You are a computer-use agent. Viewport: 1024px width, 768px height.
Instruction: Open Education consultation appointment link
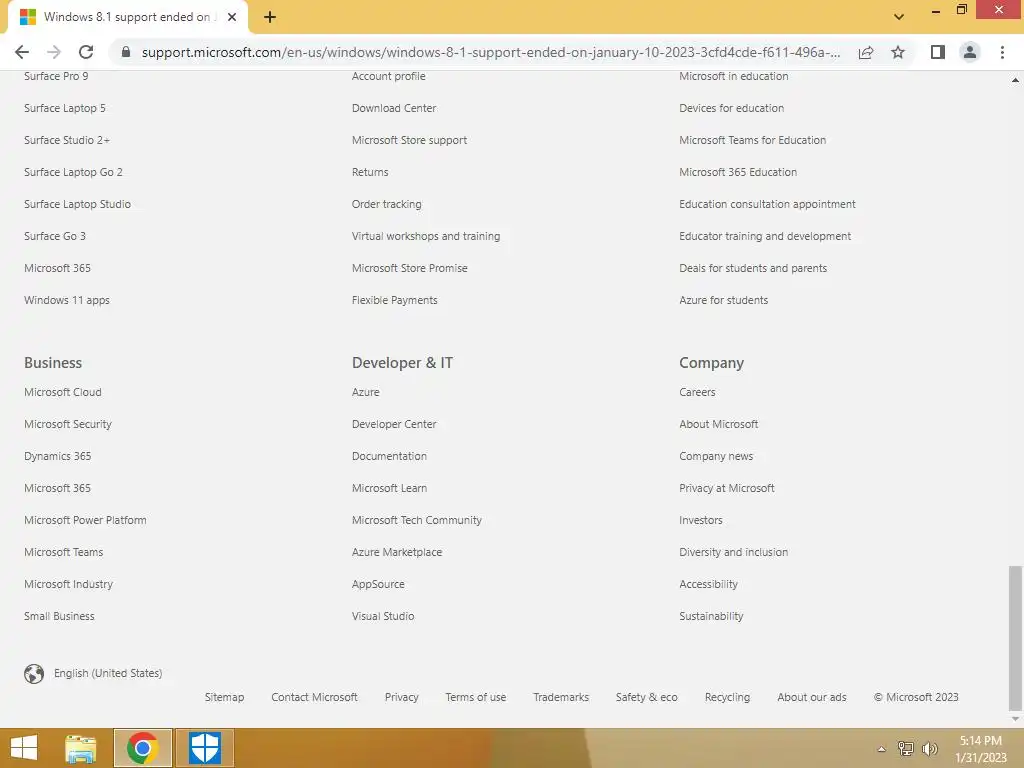tap(767, 204)
